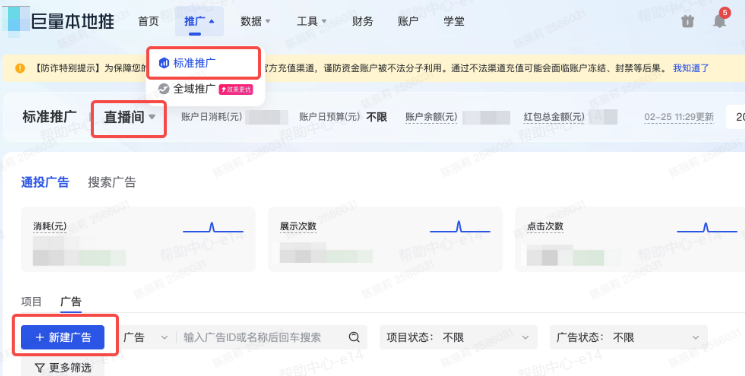Click the 02-25 11:29更新 timestamp
The height and width of the screenshot is (376, 745).
[x=679, y=117]
